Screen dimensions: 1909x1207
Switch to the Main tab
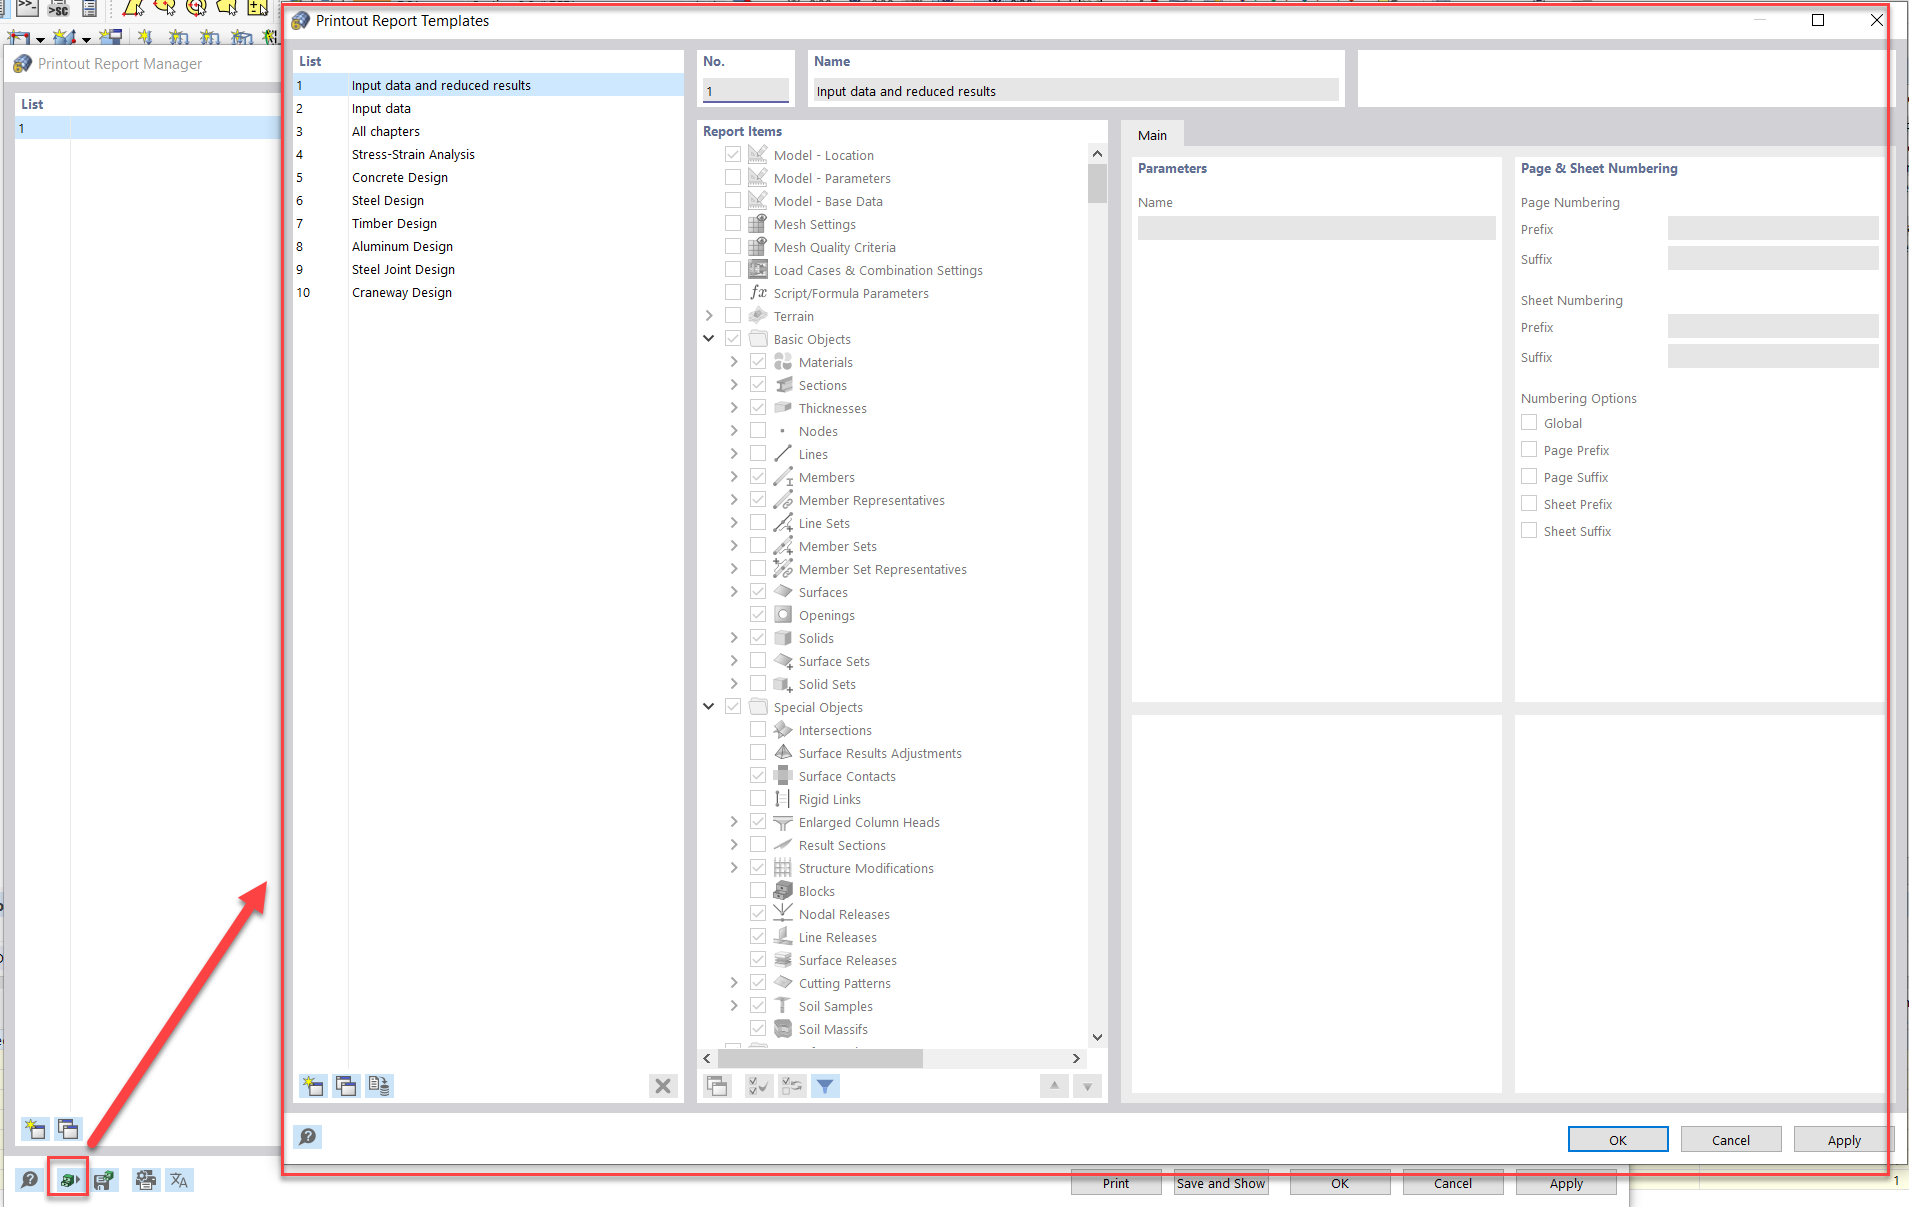click(x=1152, y=134)
